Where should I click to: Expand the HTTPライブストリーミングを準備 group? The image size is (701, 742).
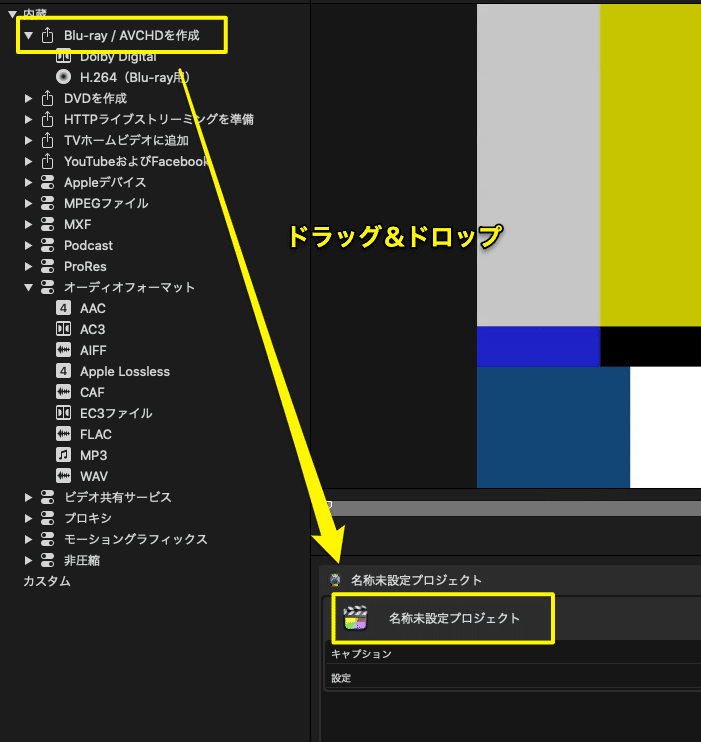[x=28, y=119]
